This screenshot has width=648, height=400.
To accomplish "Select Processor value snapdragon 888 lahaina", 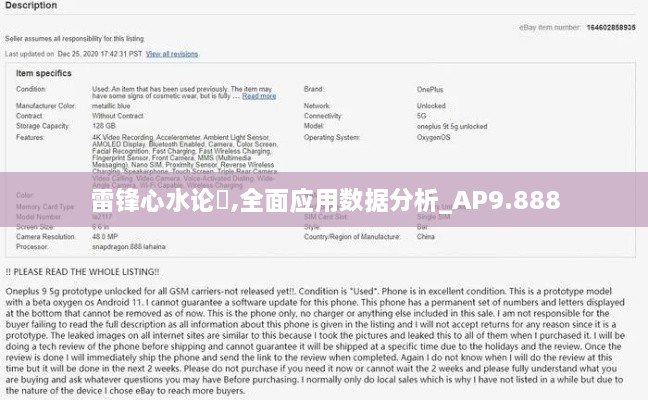I will tap(129, 247).
